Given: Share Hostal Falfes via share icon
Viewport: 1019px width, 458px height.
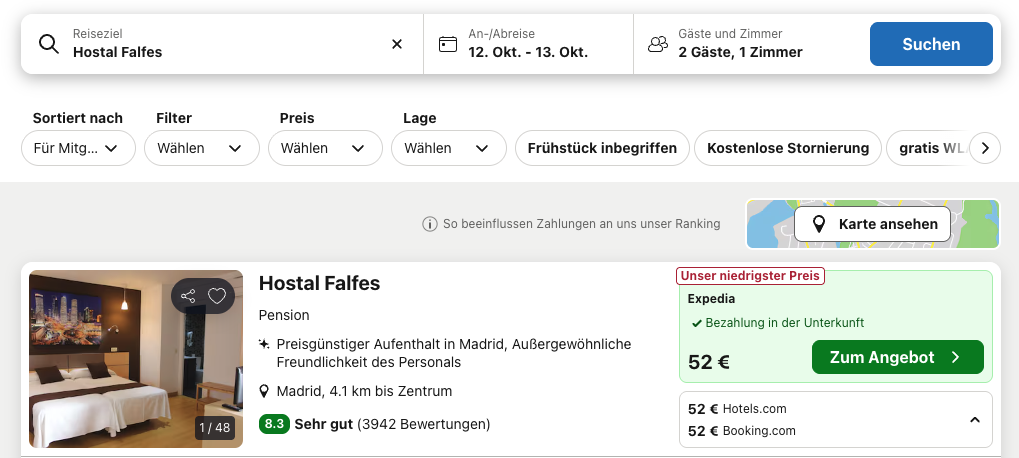Looking at the screenshot, I should (x=188, y=297).
